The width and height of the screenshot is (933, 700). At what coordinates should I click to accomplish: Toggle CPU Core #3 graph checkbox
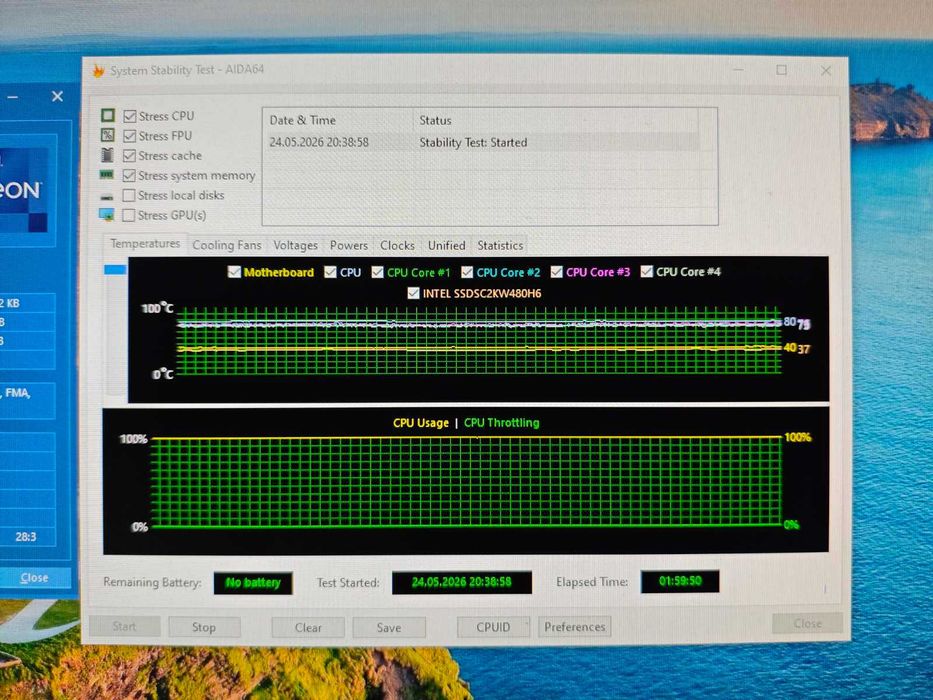(x=556, y=271)
